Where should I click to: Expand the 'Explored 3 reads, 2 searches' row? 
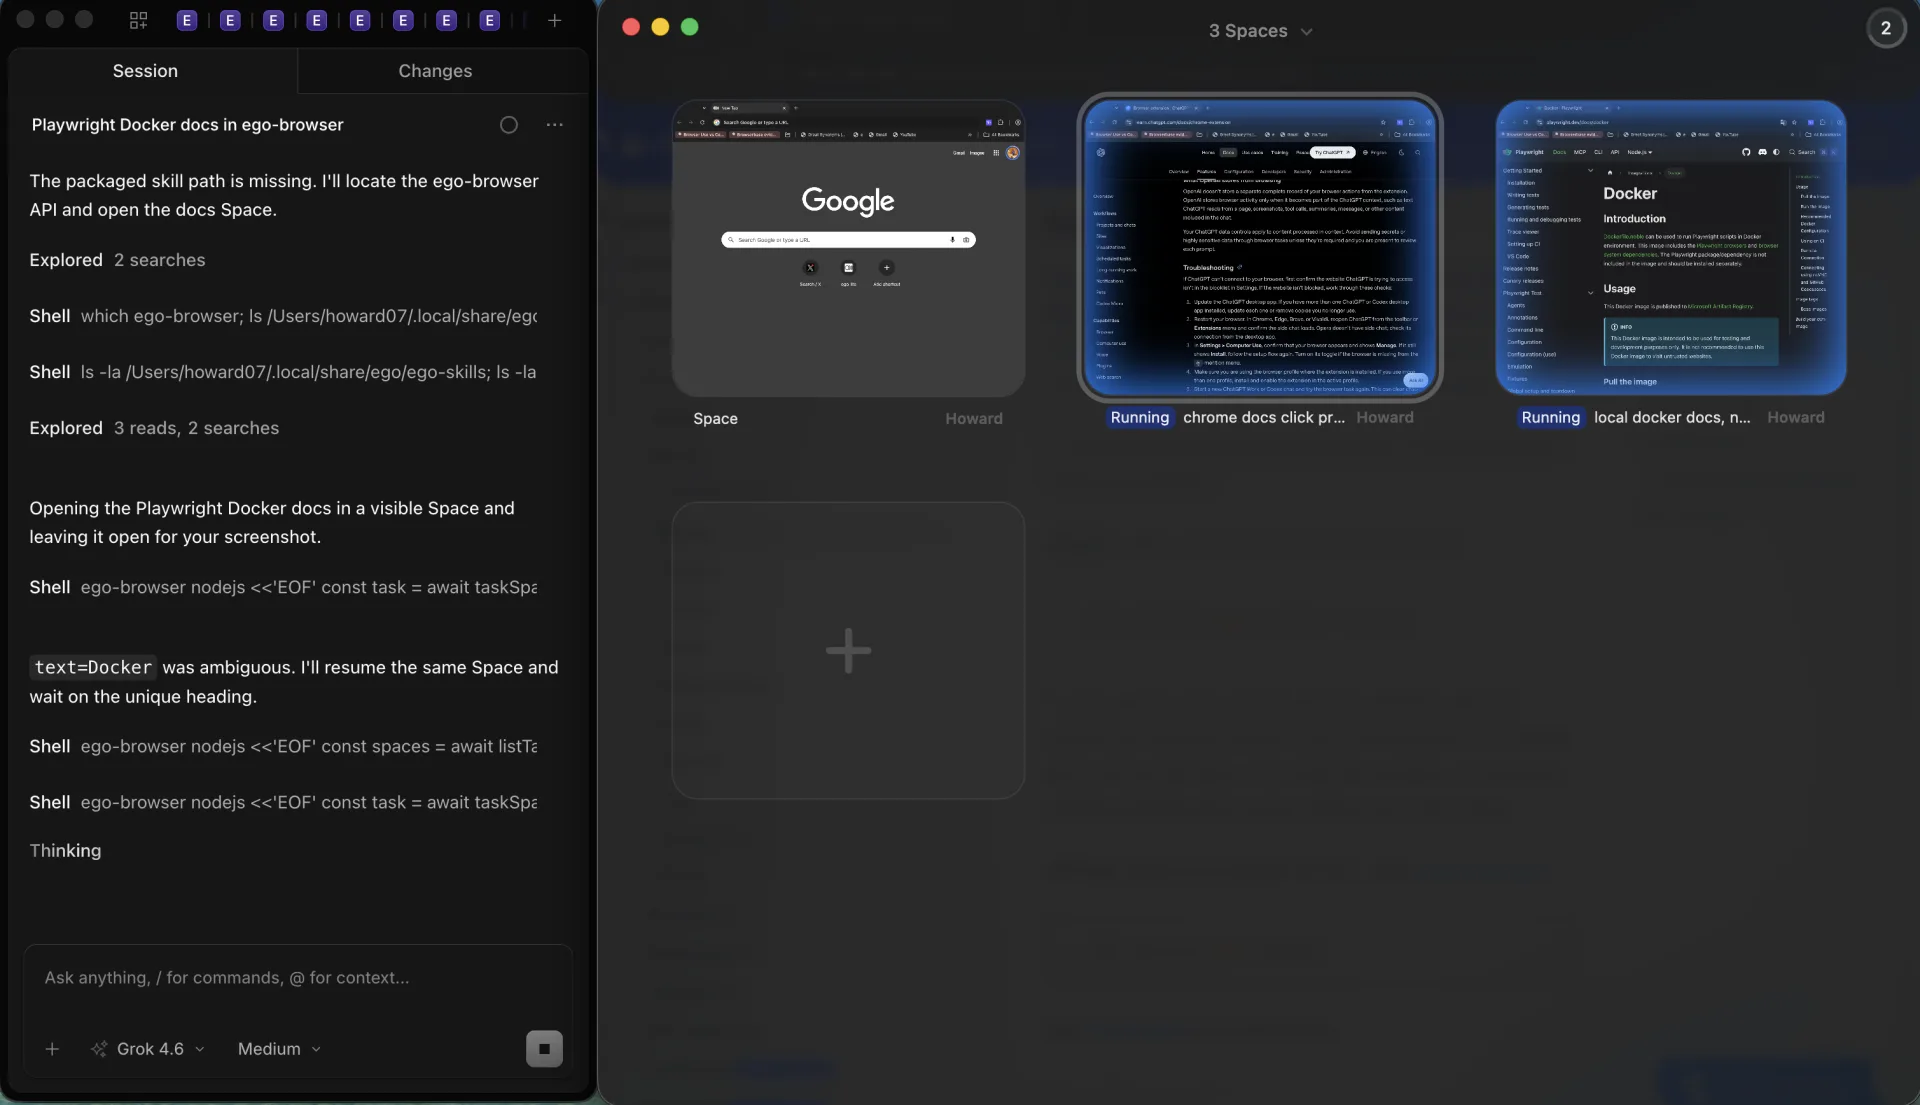coord(154,428)
